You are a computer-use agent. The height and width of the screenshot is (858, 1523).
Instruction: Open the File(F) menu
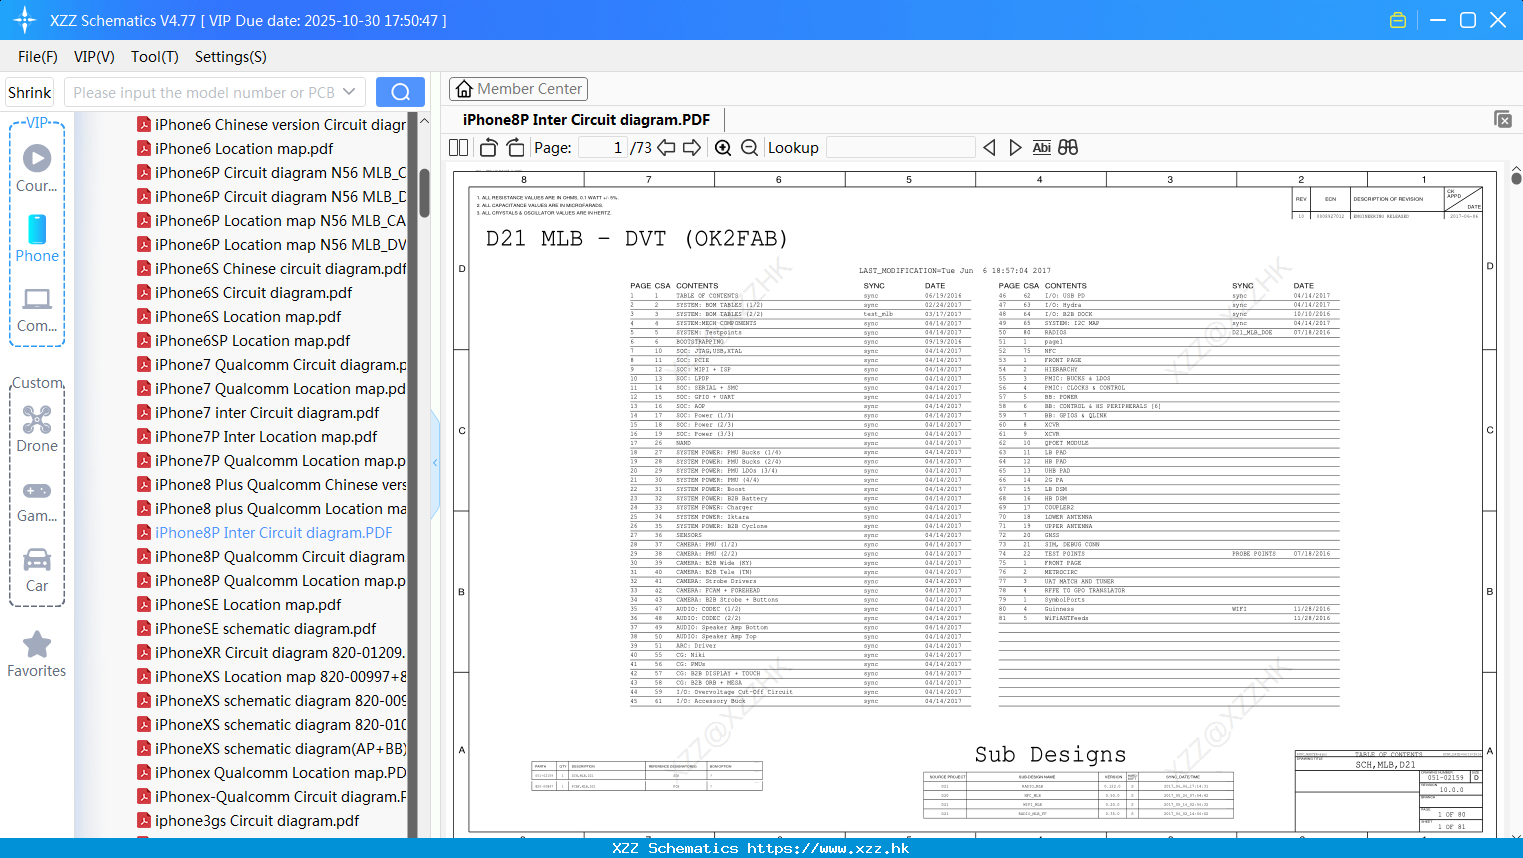[38, 57]
